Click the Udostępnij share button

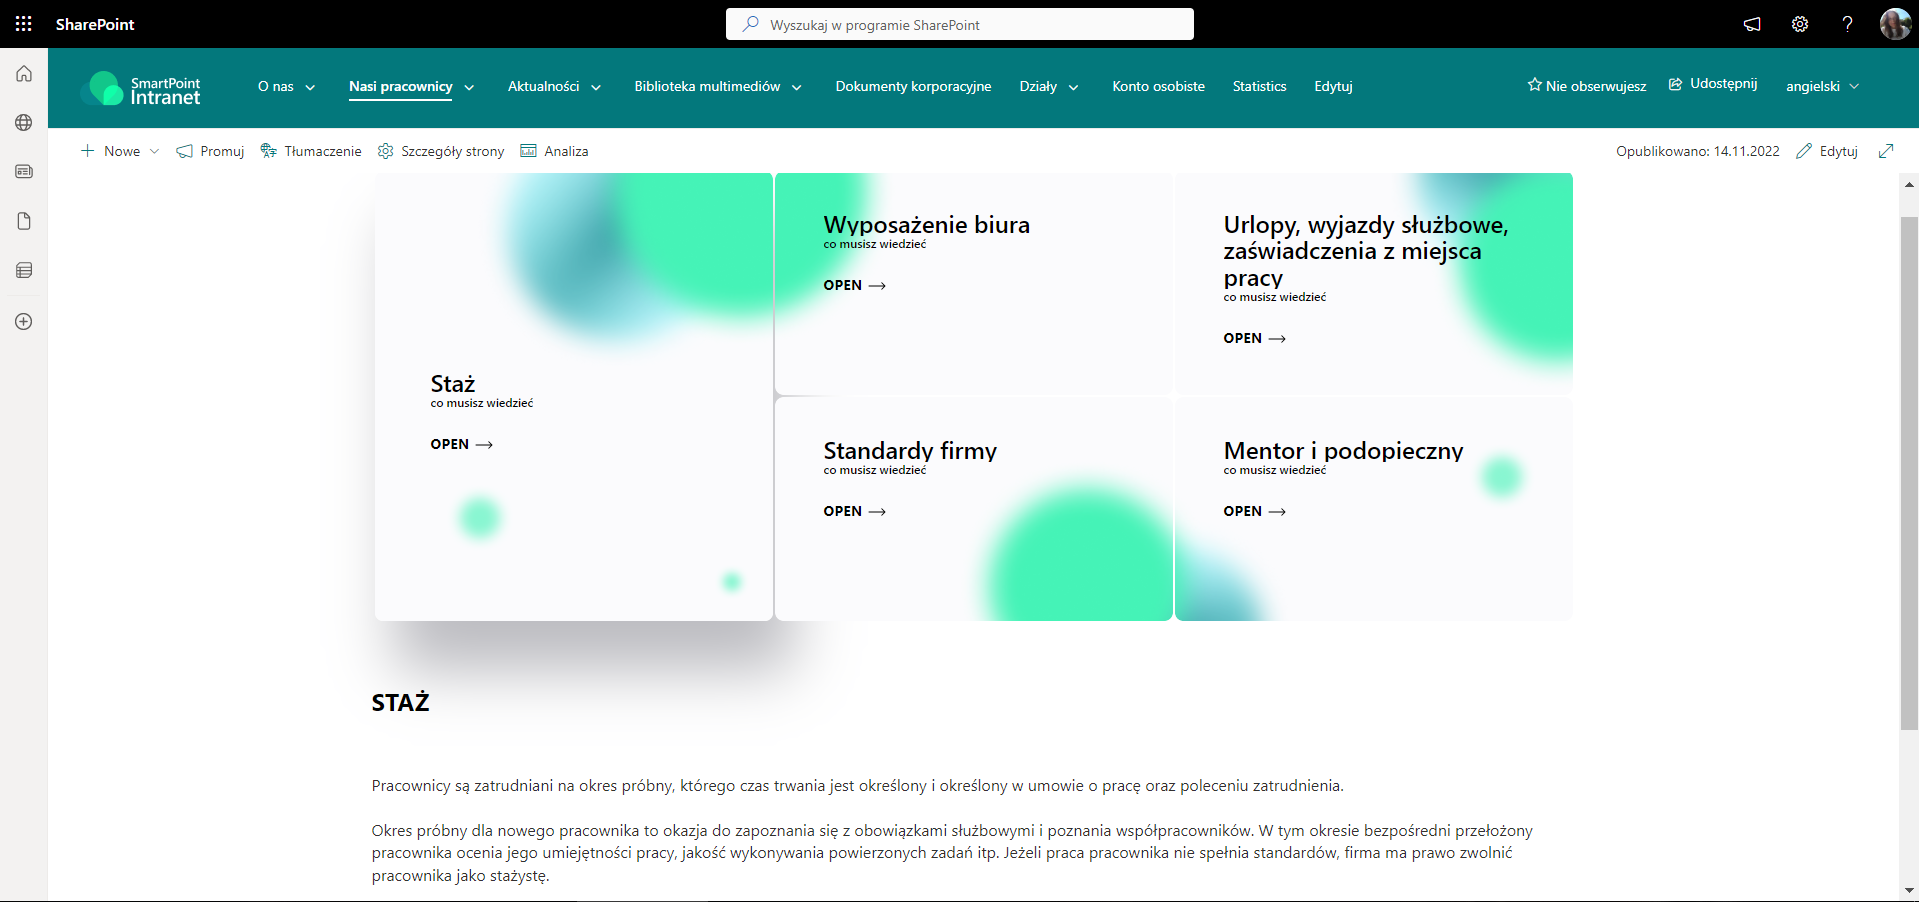pos(1713,84)
